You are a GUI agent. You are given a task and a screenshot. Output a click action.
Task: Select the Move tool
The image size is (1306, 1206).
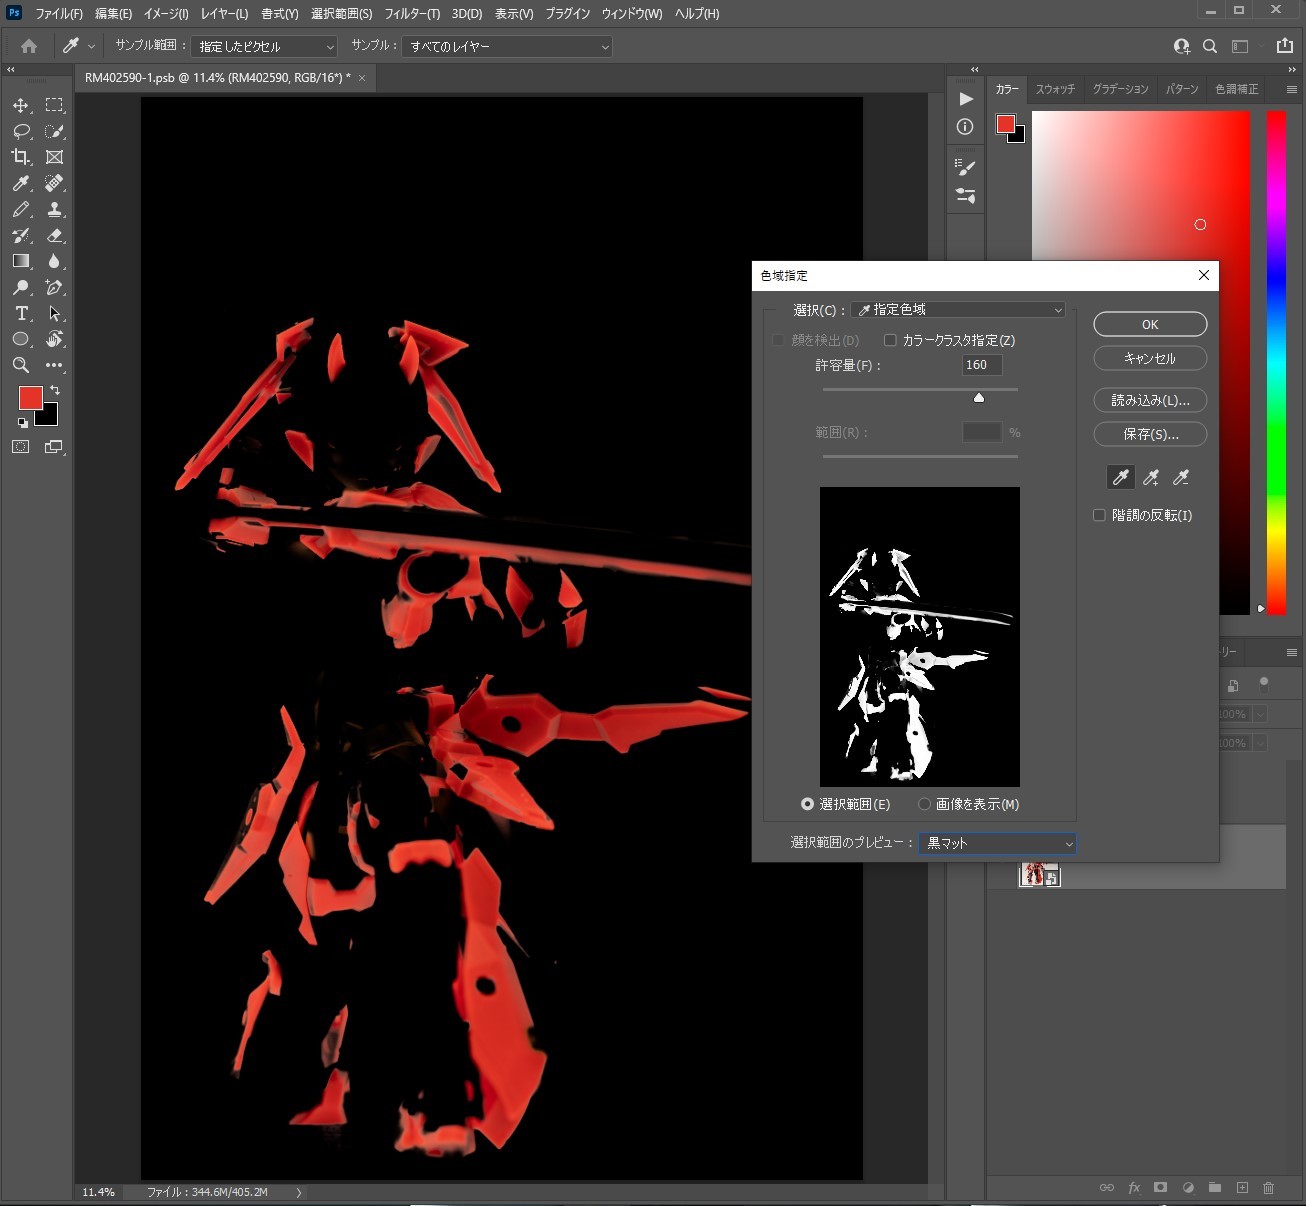tap(21, 105)
